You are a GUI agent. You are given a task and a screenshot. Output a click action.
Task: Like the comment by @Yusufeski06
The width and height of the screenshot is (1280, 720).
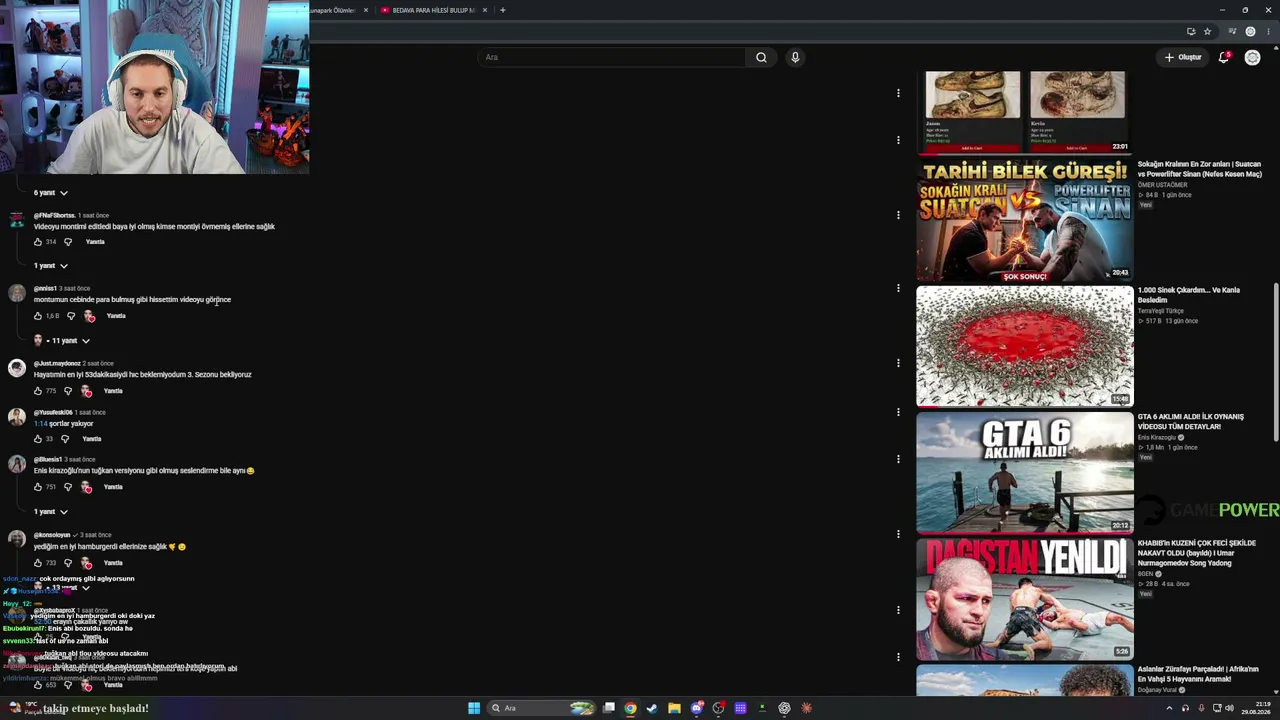pyautogui.click(x=38, y=439)
